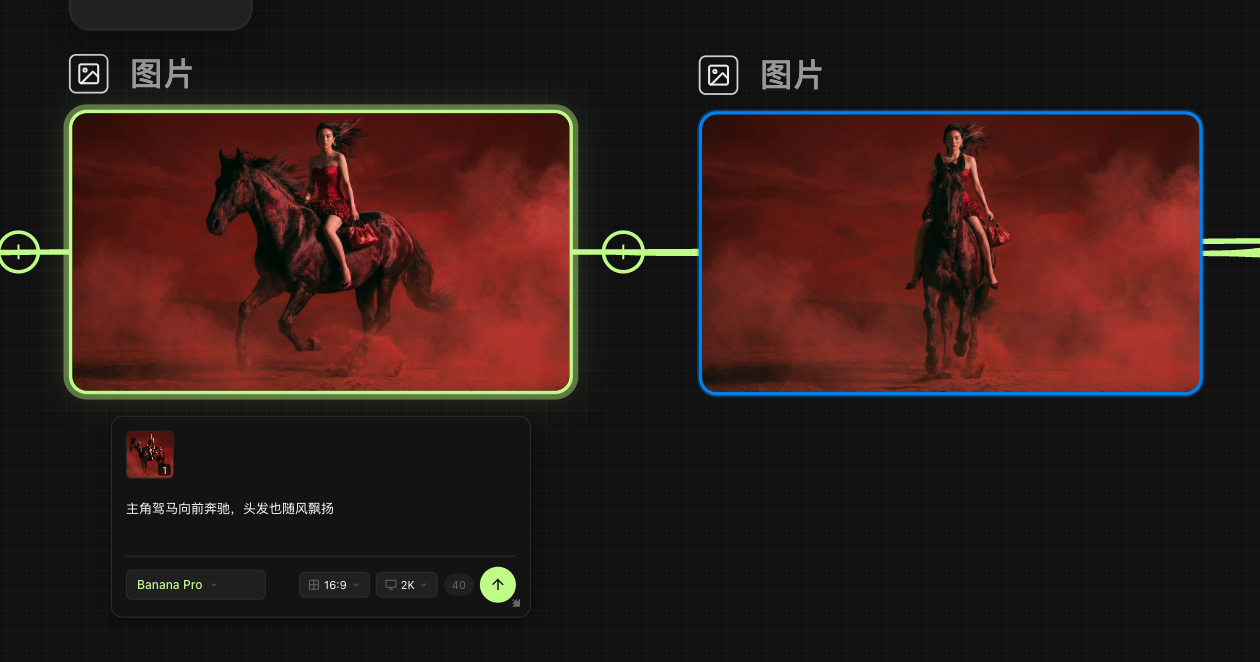Screen dimensions: 1260x662
Task: Click the image icon of the blue-bordered node
Action: coord(718,75)
